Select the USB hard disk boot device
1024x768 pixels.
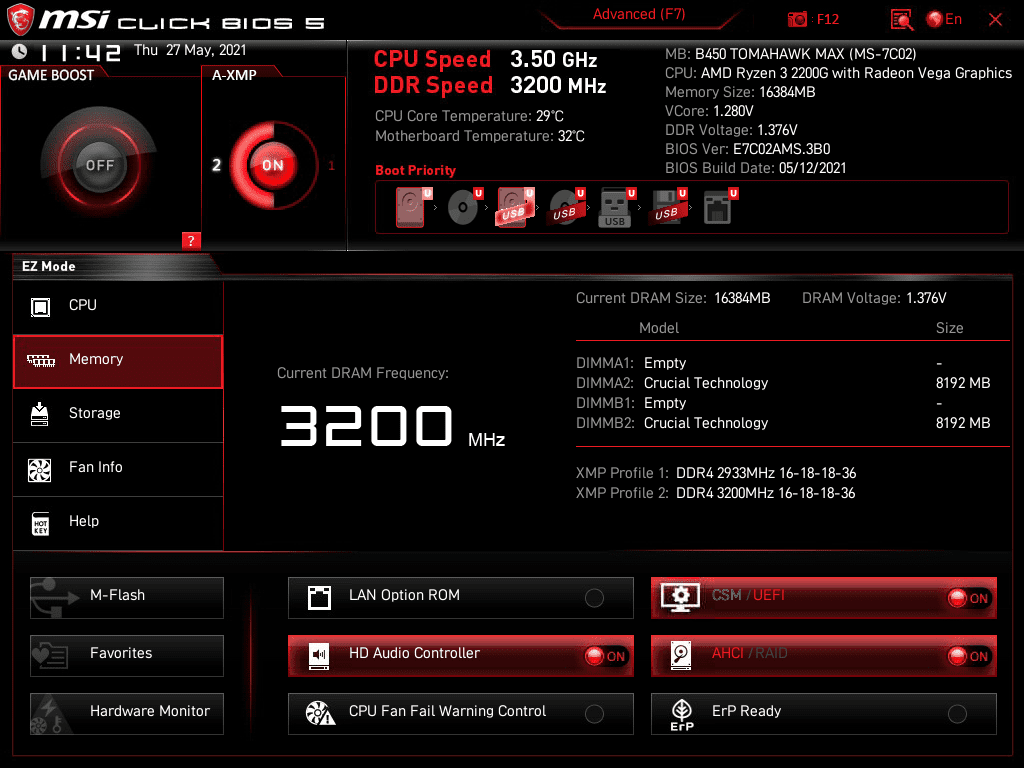(x=516, y=208)
